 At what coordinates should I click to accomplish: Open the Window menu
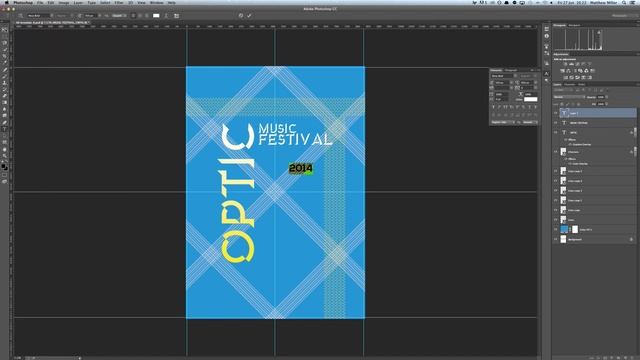(156, 2)
